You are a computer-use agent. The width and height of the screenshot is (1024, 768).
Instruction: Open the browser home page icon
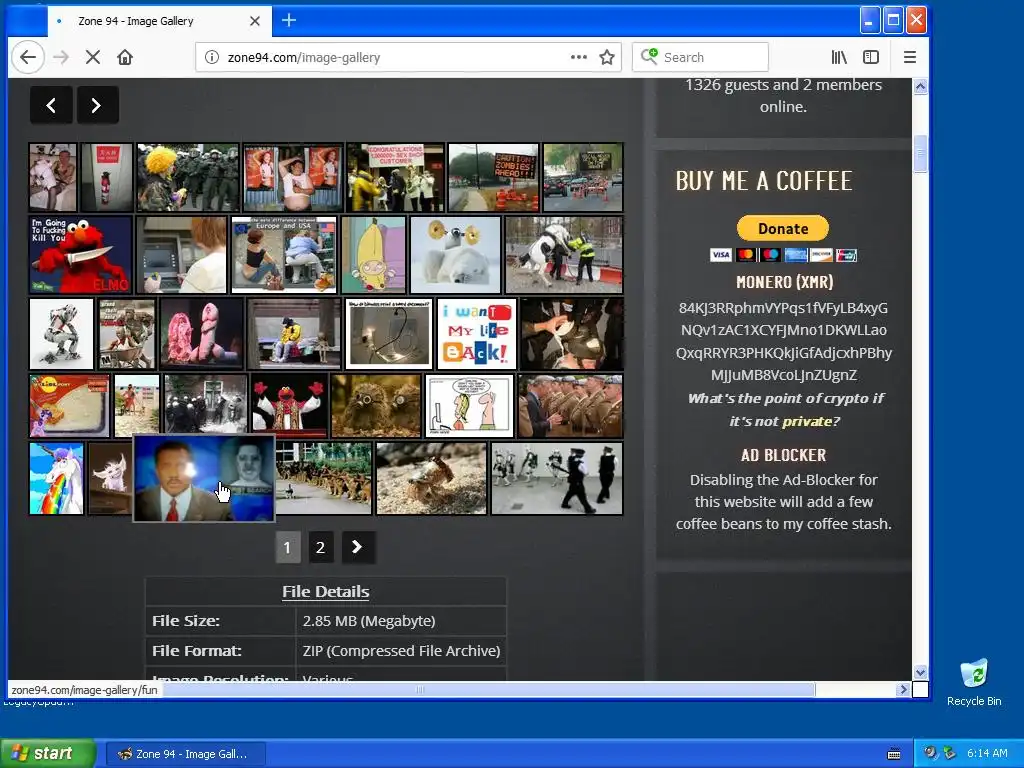pyautogui.click(x=125, y=57)
